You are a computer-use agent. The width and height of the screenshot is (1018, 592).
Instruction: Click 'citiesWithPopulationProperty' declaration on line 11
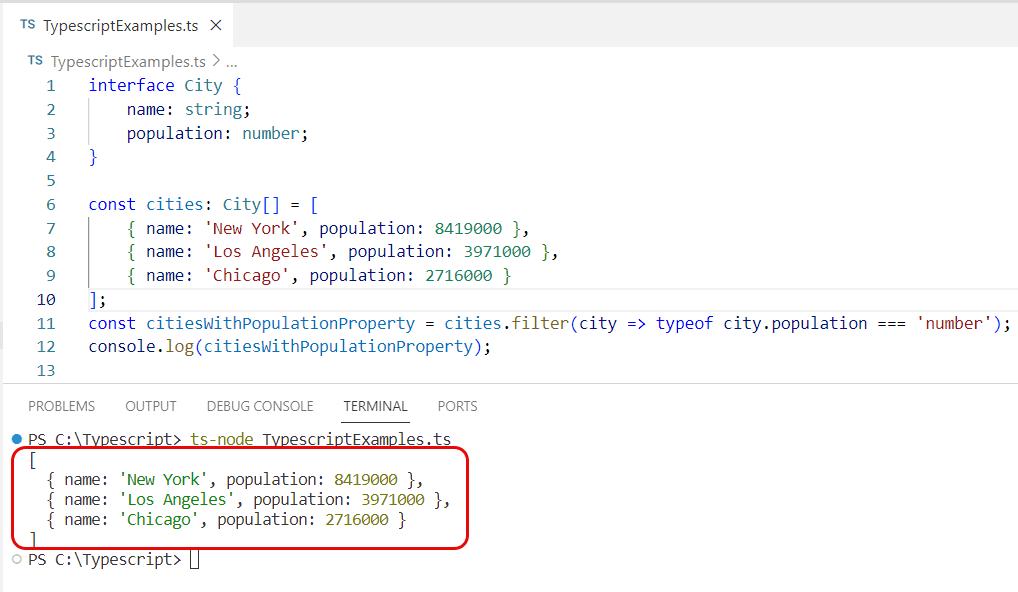click(x=280, y=324)
